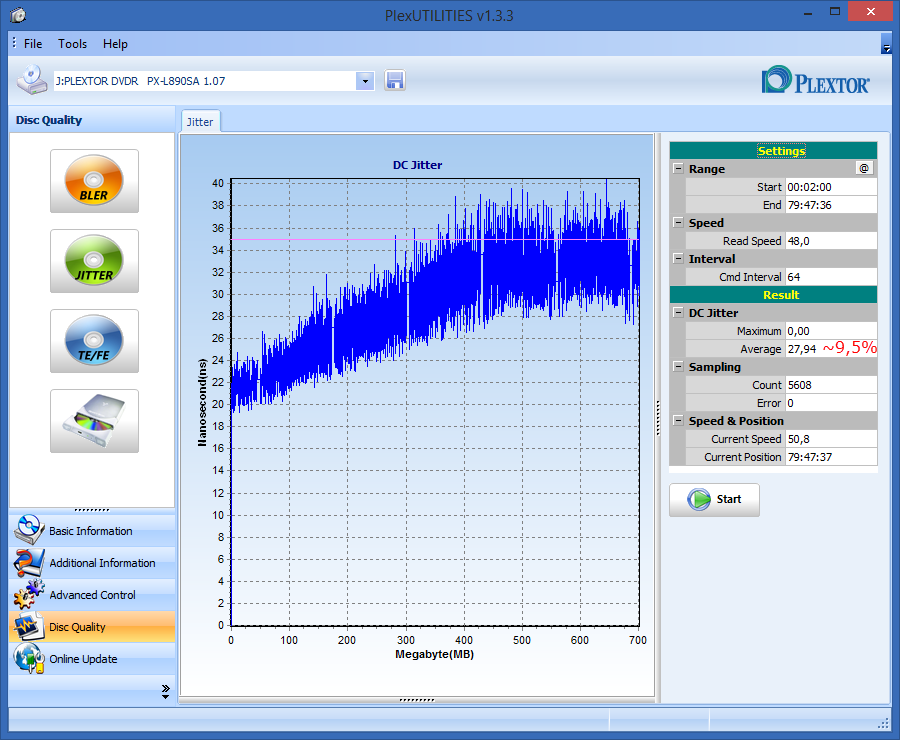Collapse the Range settings group
900x740 pixels.
678,169
